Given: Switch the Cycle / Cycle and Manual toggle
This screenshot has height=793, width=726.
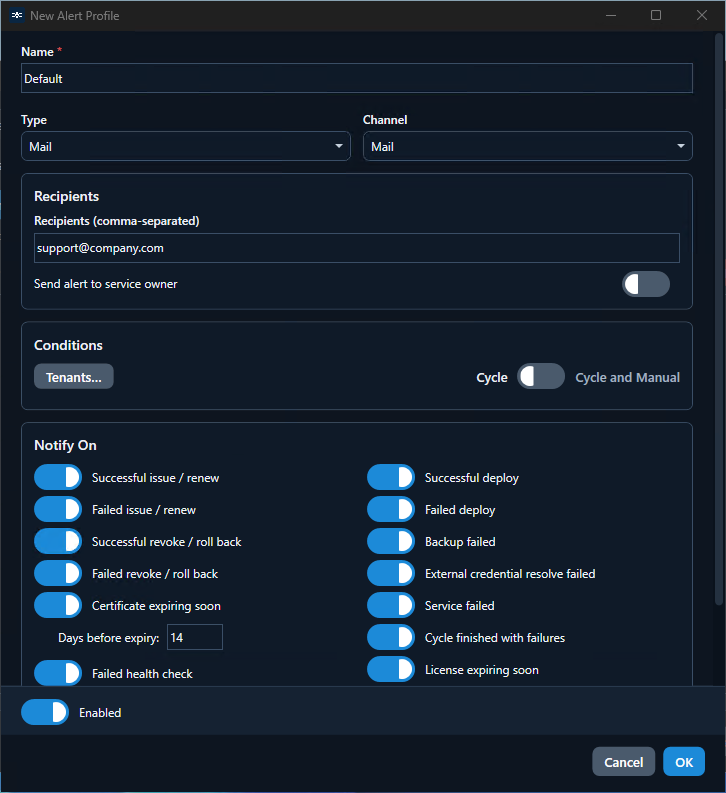Looking at the screenshot, I should [540, 376].
